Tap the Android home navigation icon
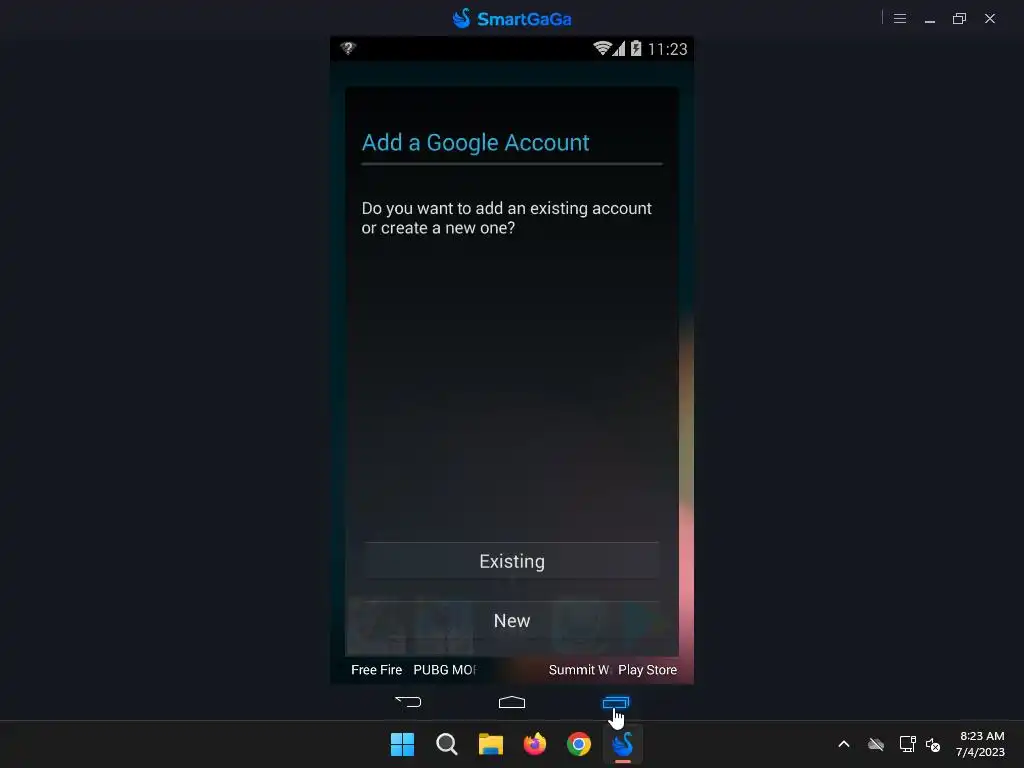 coord(511,702)
